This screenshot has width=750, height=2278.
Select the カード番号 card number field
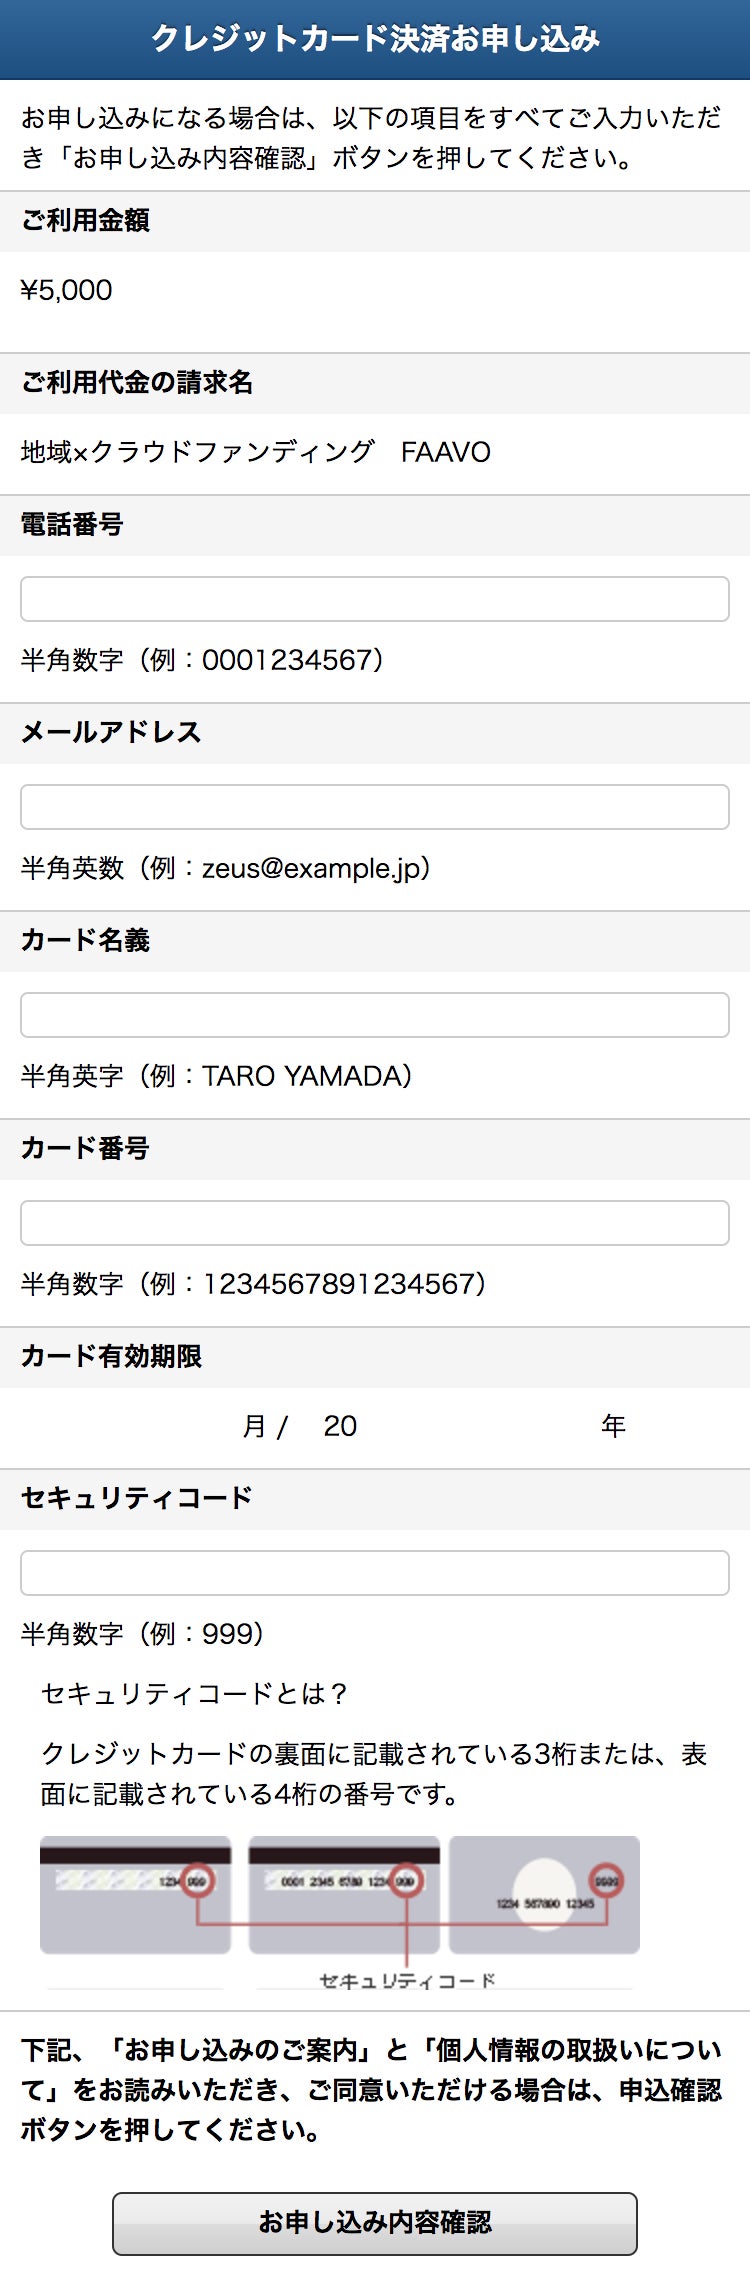[x=374, y=1223]
